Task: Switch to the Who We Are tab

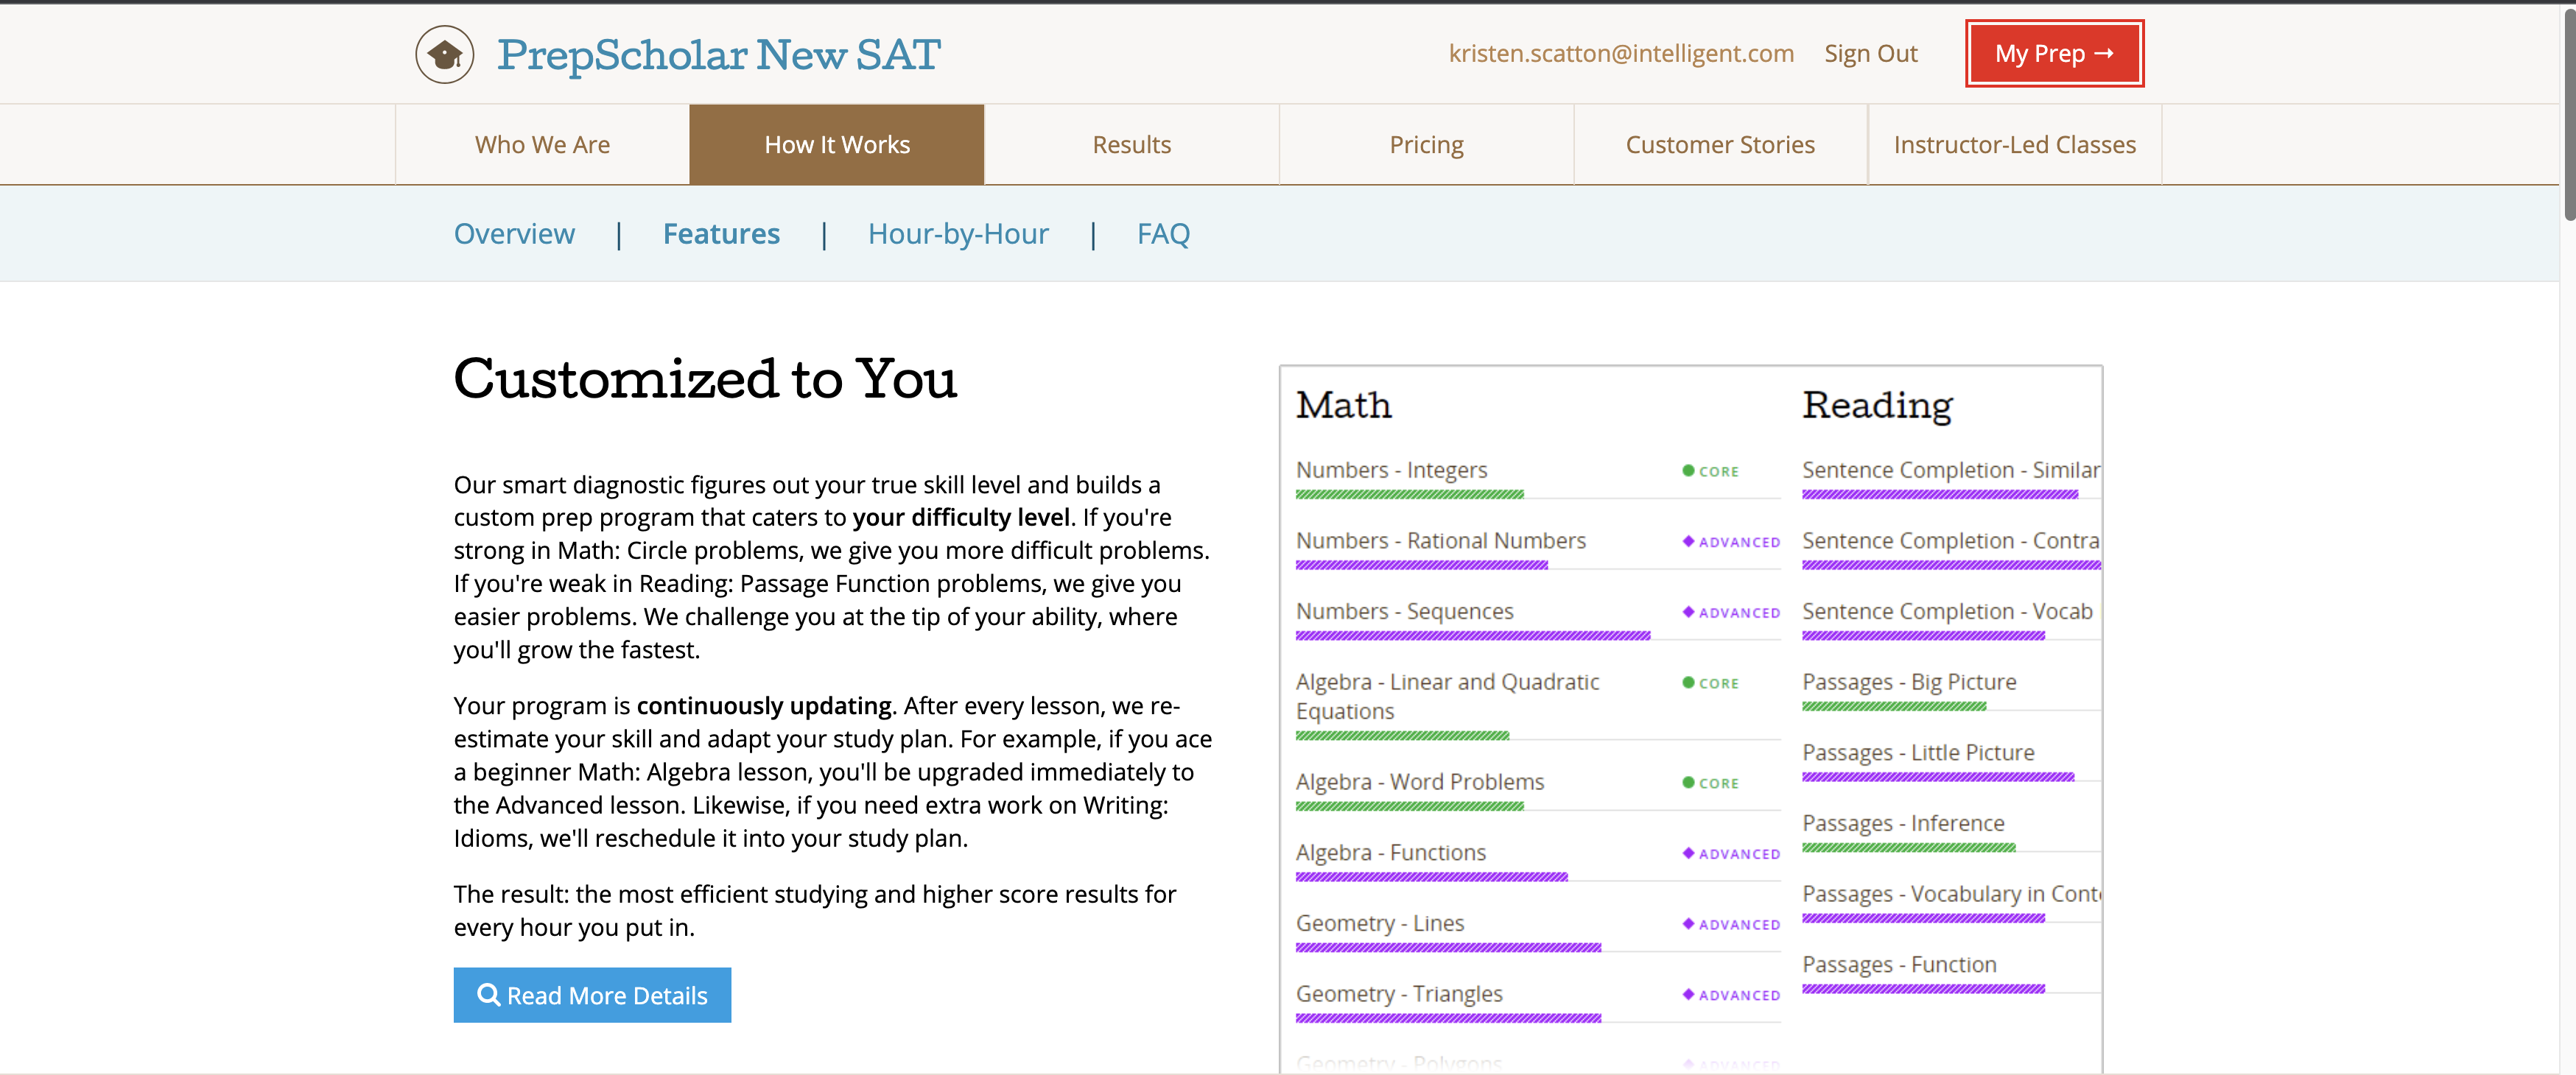Action: (x=542, y=145)
